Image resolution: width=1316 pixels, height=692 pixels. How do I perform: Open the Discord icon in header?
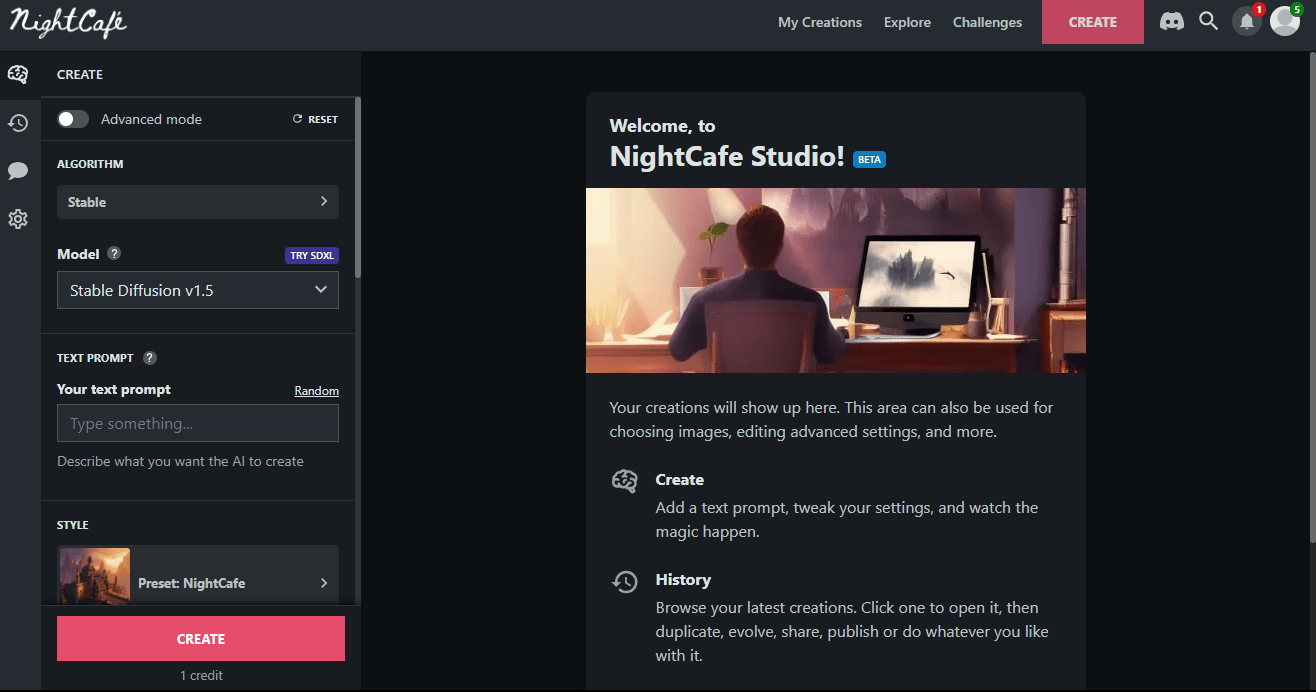pos(1172,21)
